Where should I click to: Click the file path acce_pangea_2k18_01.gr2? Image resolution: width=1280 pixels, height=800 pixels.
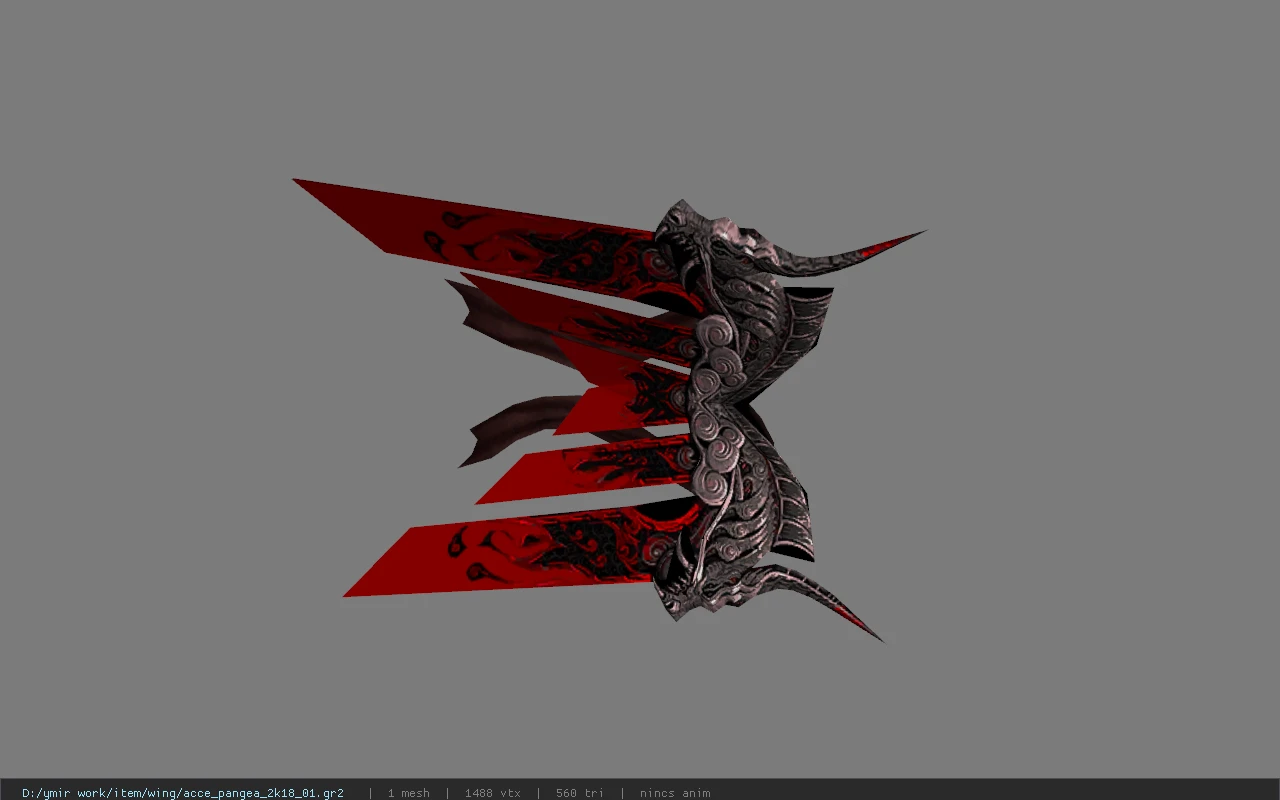pyautogui.click(x=183, y=793)
